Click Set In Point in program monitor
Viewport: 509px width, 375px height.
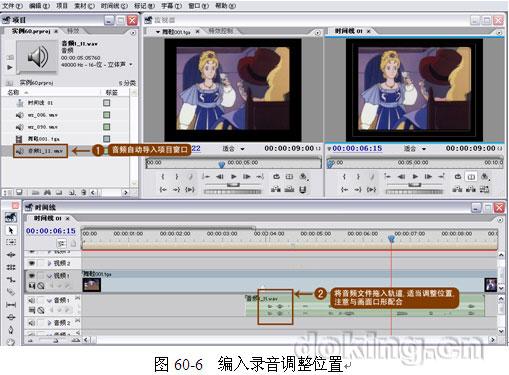pyautogui.click(x=344, y=177)
